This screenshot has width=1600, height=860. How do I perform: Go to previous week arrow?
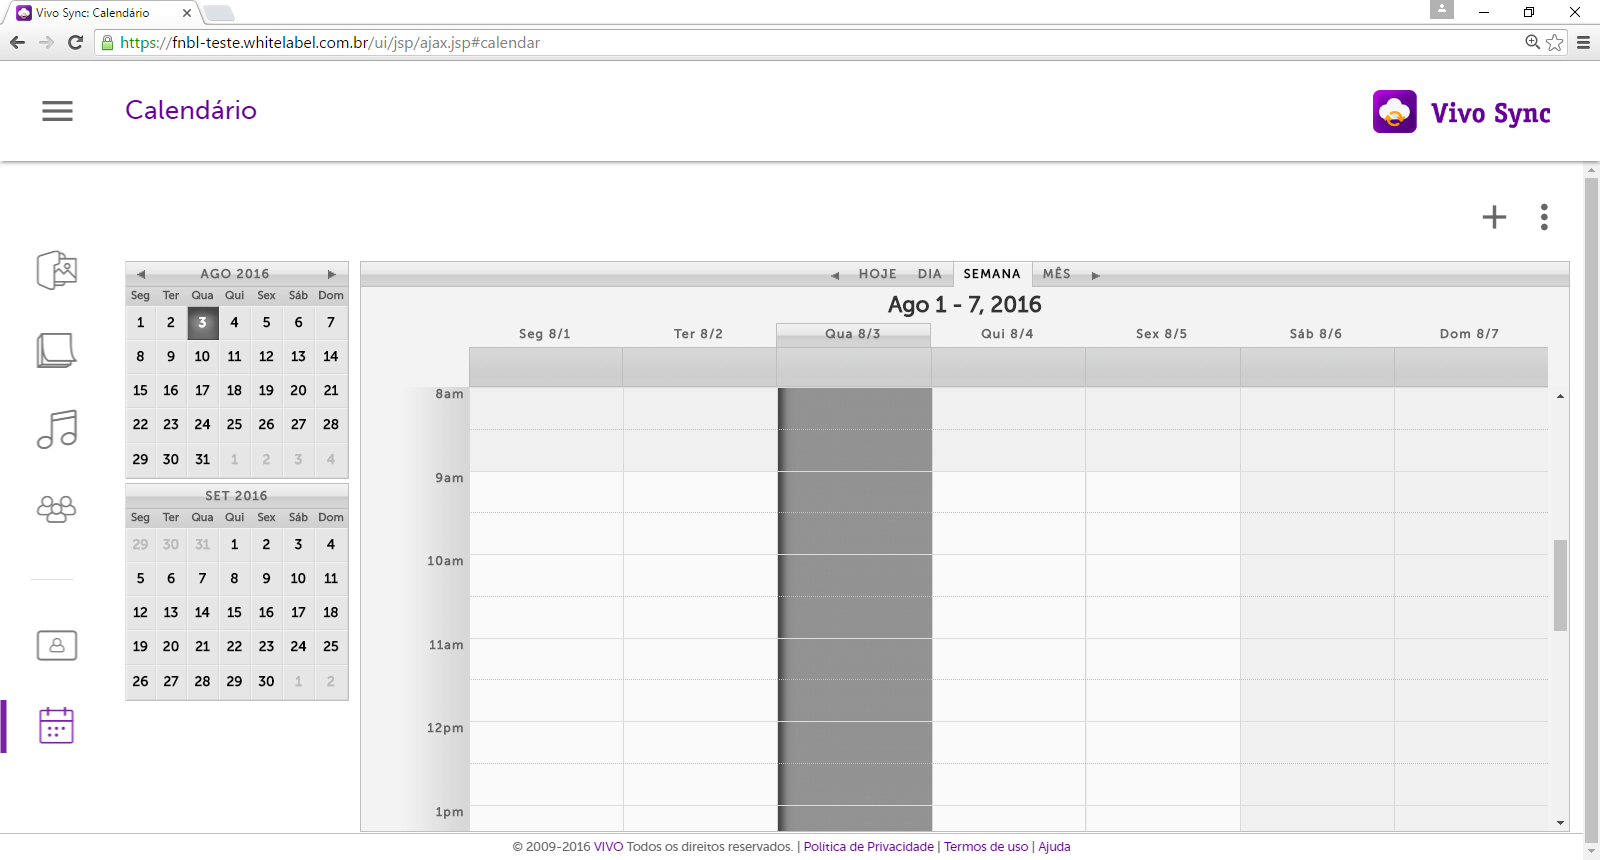point(835,275)
